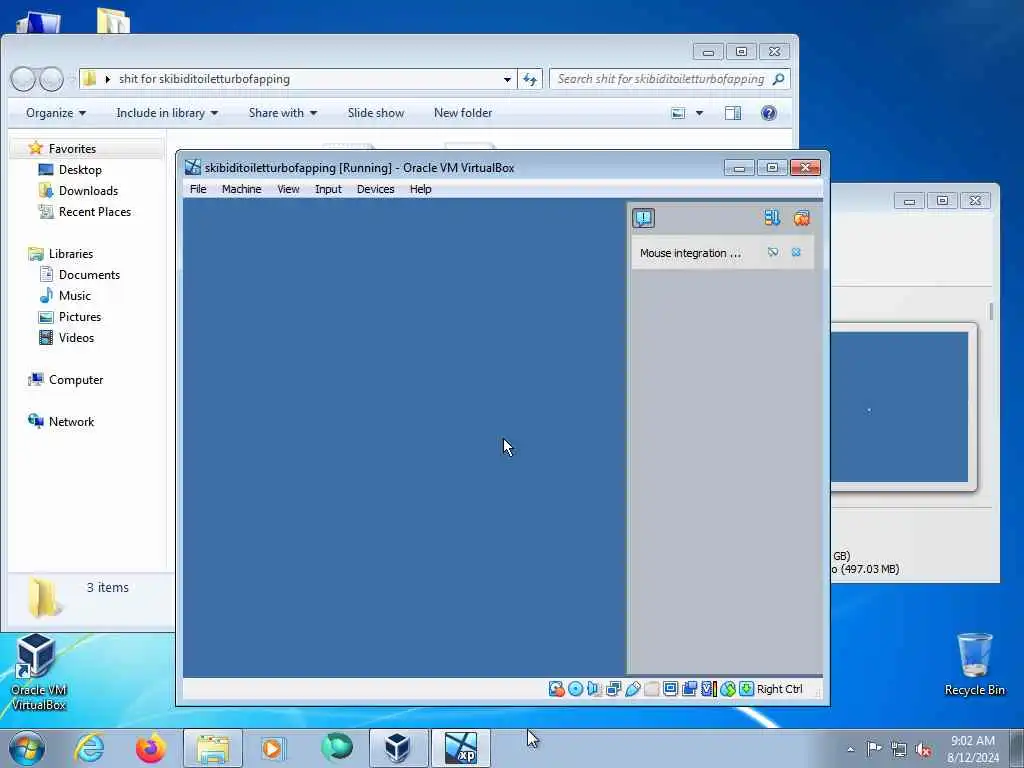Screen dimensions: 1024x768
Task: Click the Slide show button
Action: (376, 113)
